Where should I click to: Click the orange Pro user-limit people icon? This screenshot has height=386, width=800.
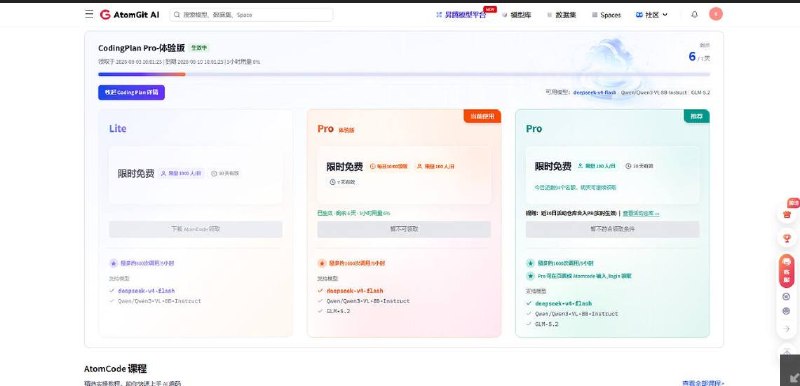419,166
